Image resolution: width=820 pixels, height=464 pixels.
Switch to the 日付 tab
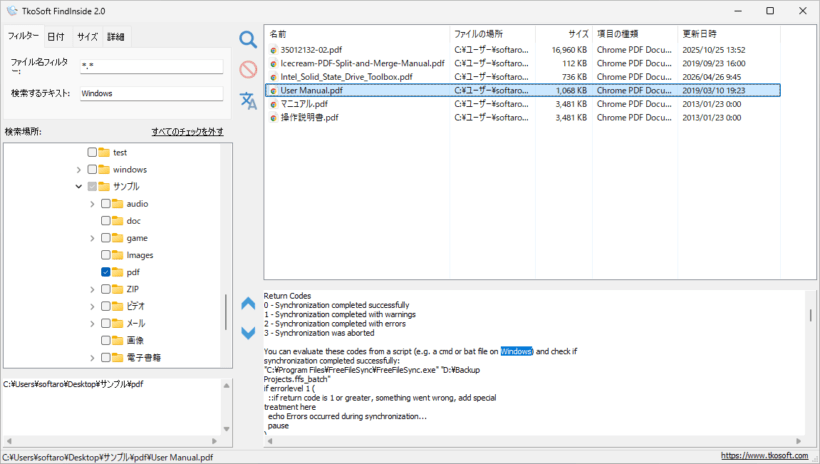tap(56, 37)
